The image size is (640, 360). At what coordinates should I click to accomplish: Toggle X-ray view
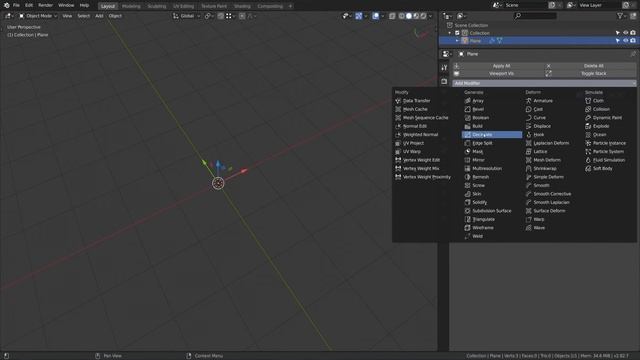pos(392,16)
